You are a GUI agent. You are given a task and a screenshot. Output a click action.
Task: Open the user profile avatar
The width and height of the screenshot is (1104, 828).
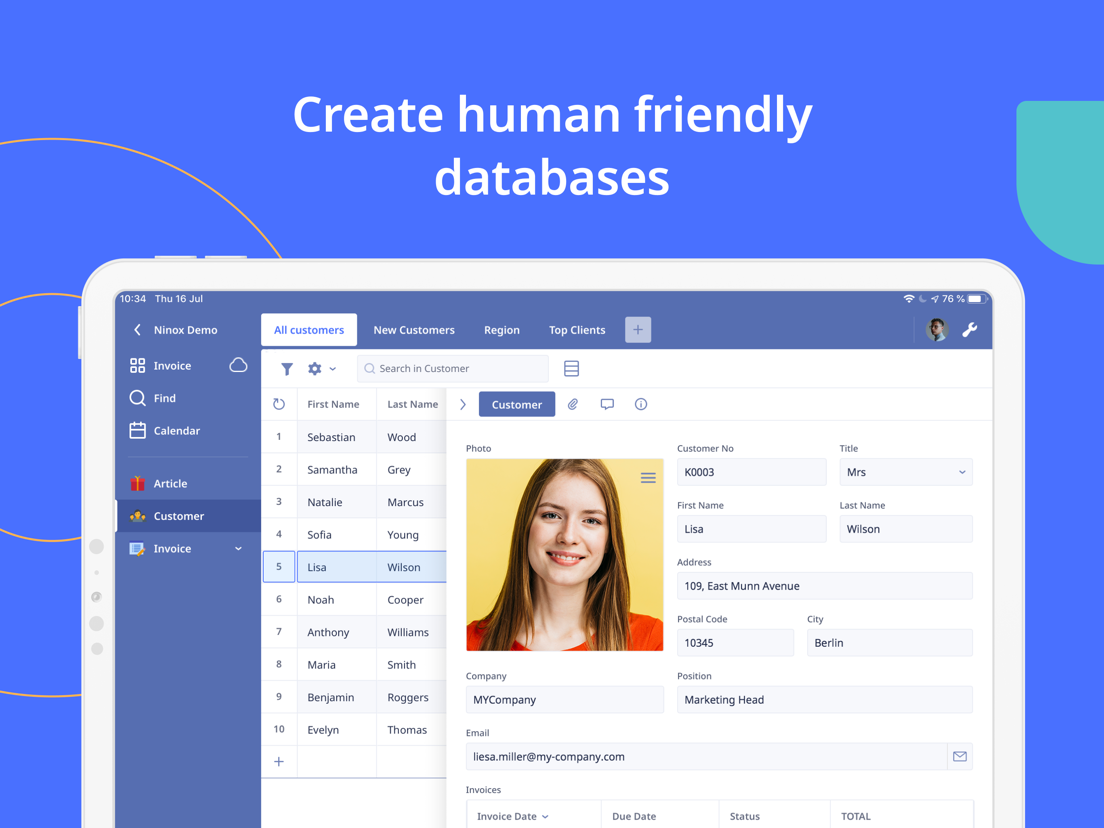pos(936,330)
